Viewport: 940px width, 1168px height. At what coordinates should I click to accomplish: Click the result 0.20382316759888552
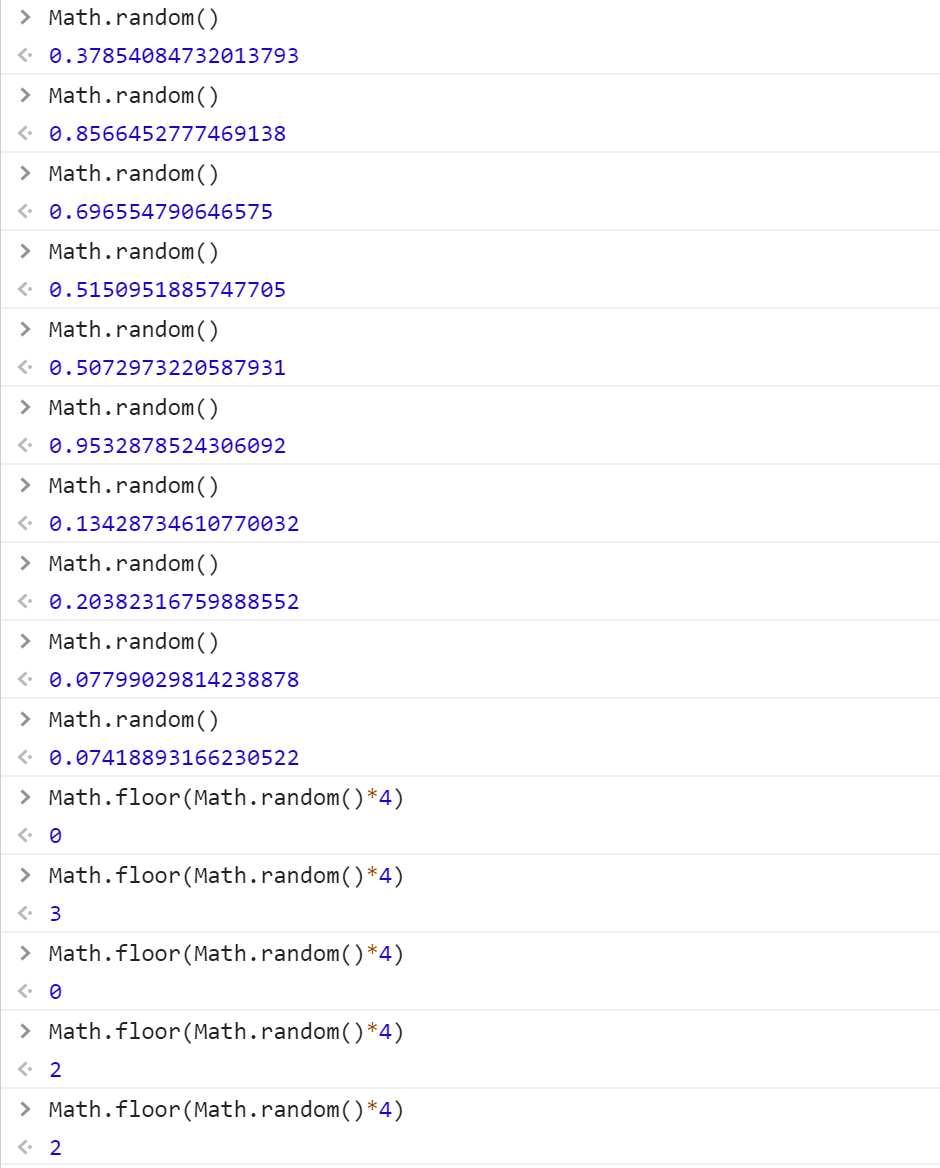[174, 602]
